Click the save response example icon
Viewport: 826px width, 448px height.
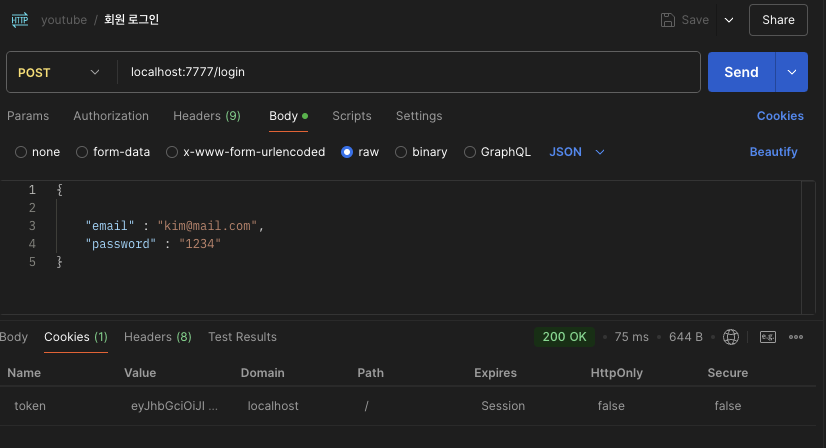[x=768, y=337]
